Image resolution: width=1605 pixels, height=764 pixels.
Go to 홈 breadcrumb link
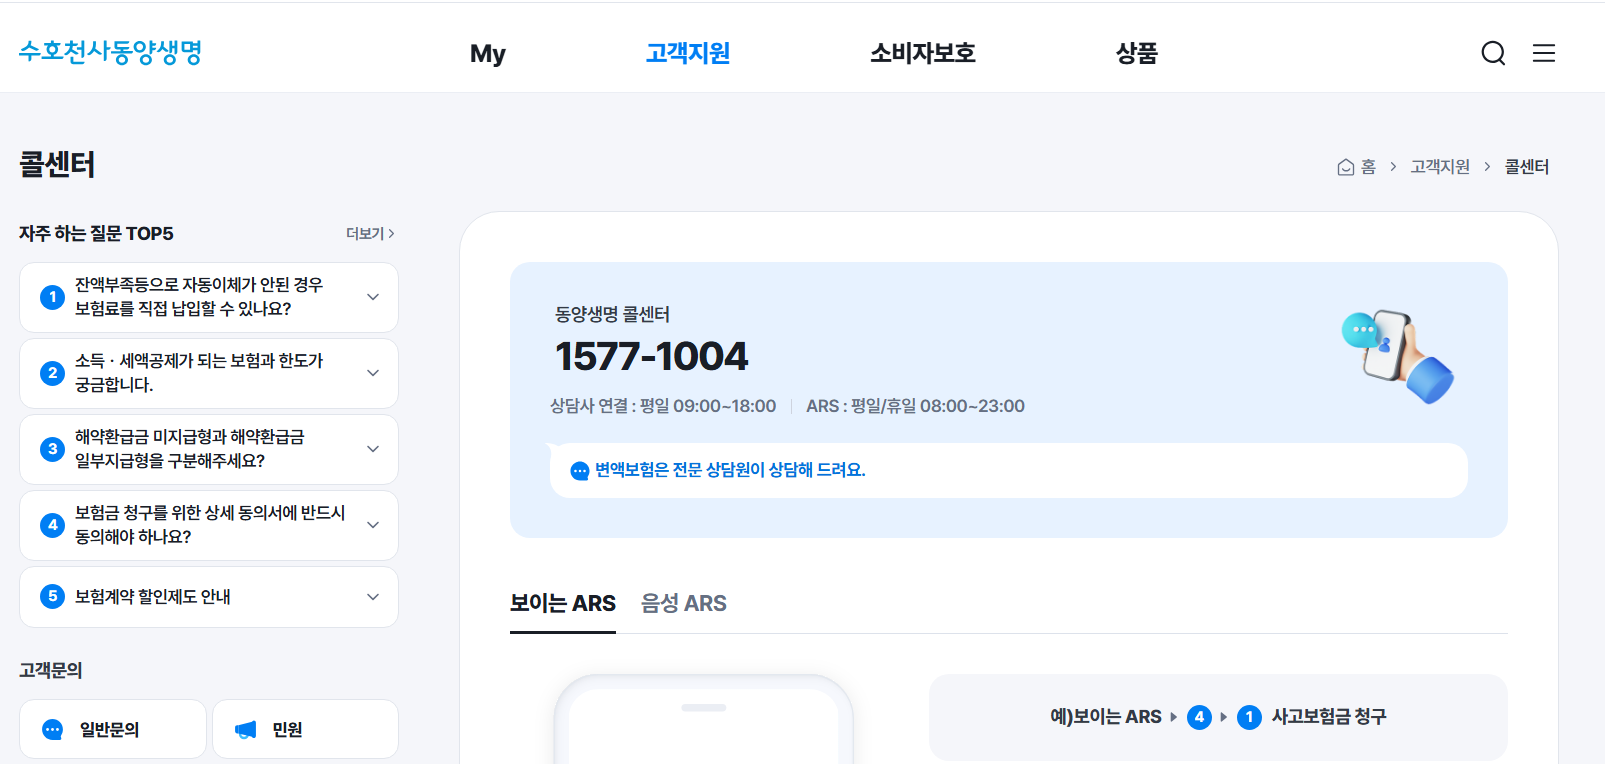[x=1357, y=167]
